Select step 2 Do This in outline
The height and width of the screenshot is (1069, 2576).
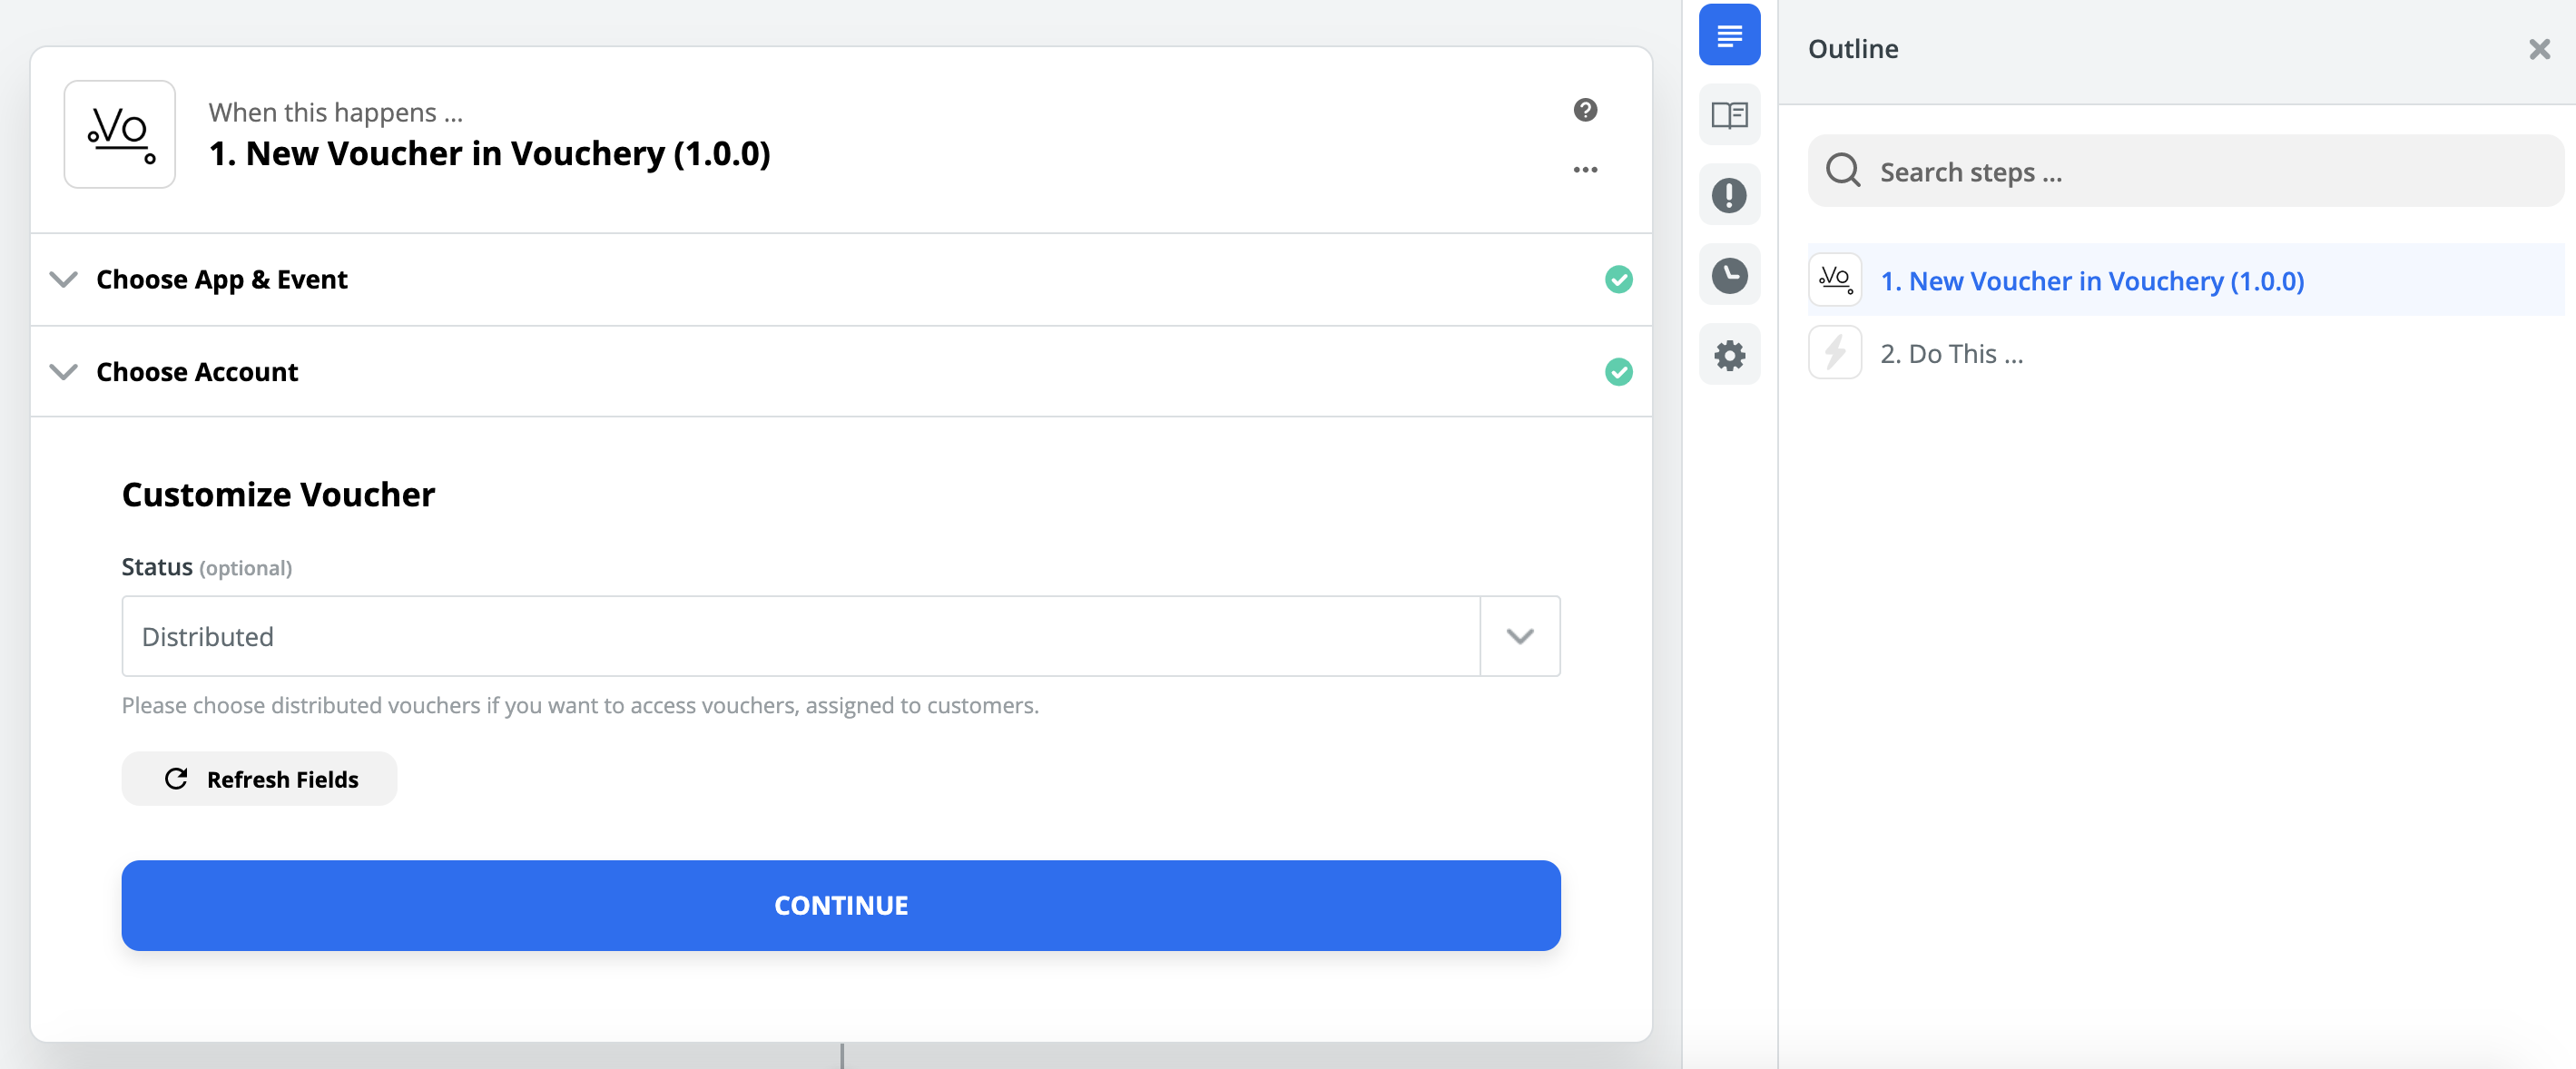coord(1951,354)
